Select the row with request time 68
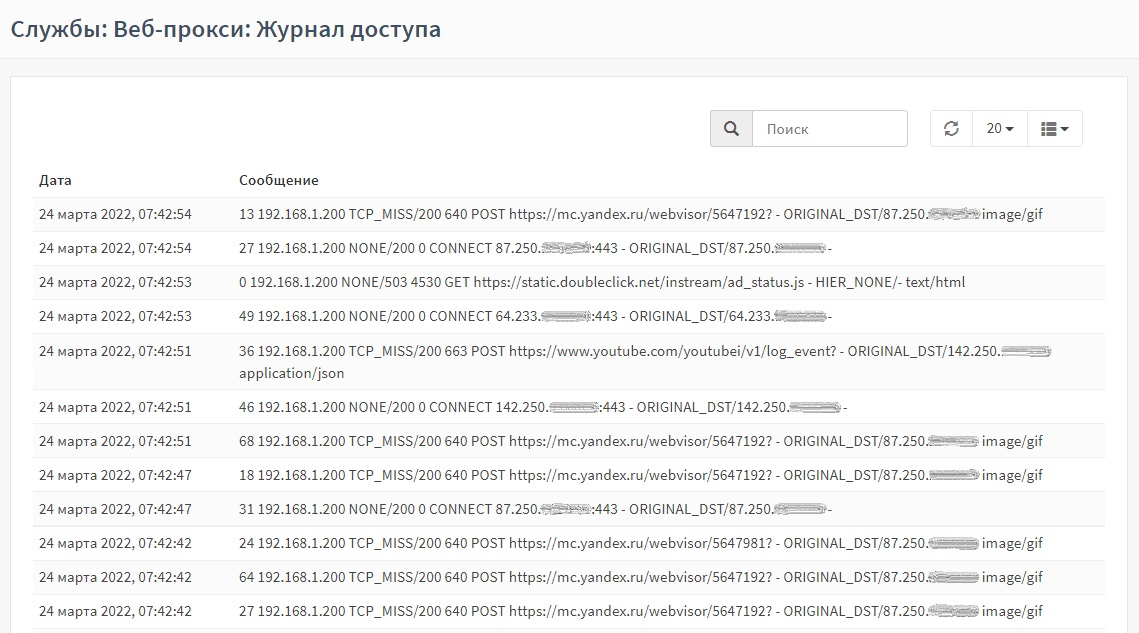Screen dimensions: 1139x633 (569, 441)
